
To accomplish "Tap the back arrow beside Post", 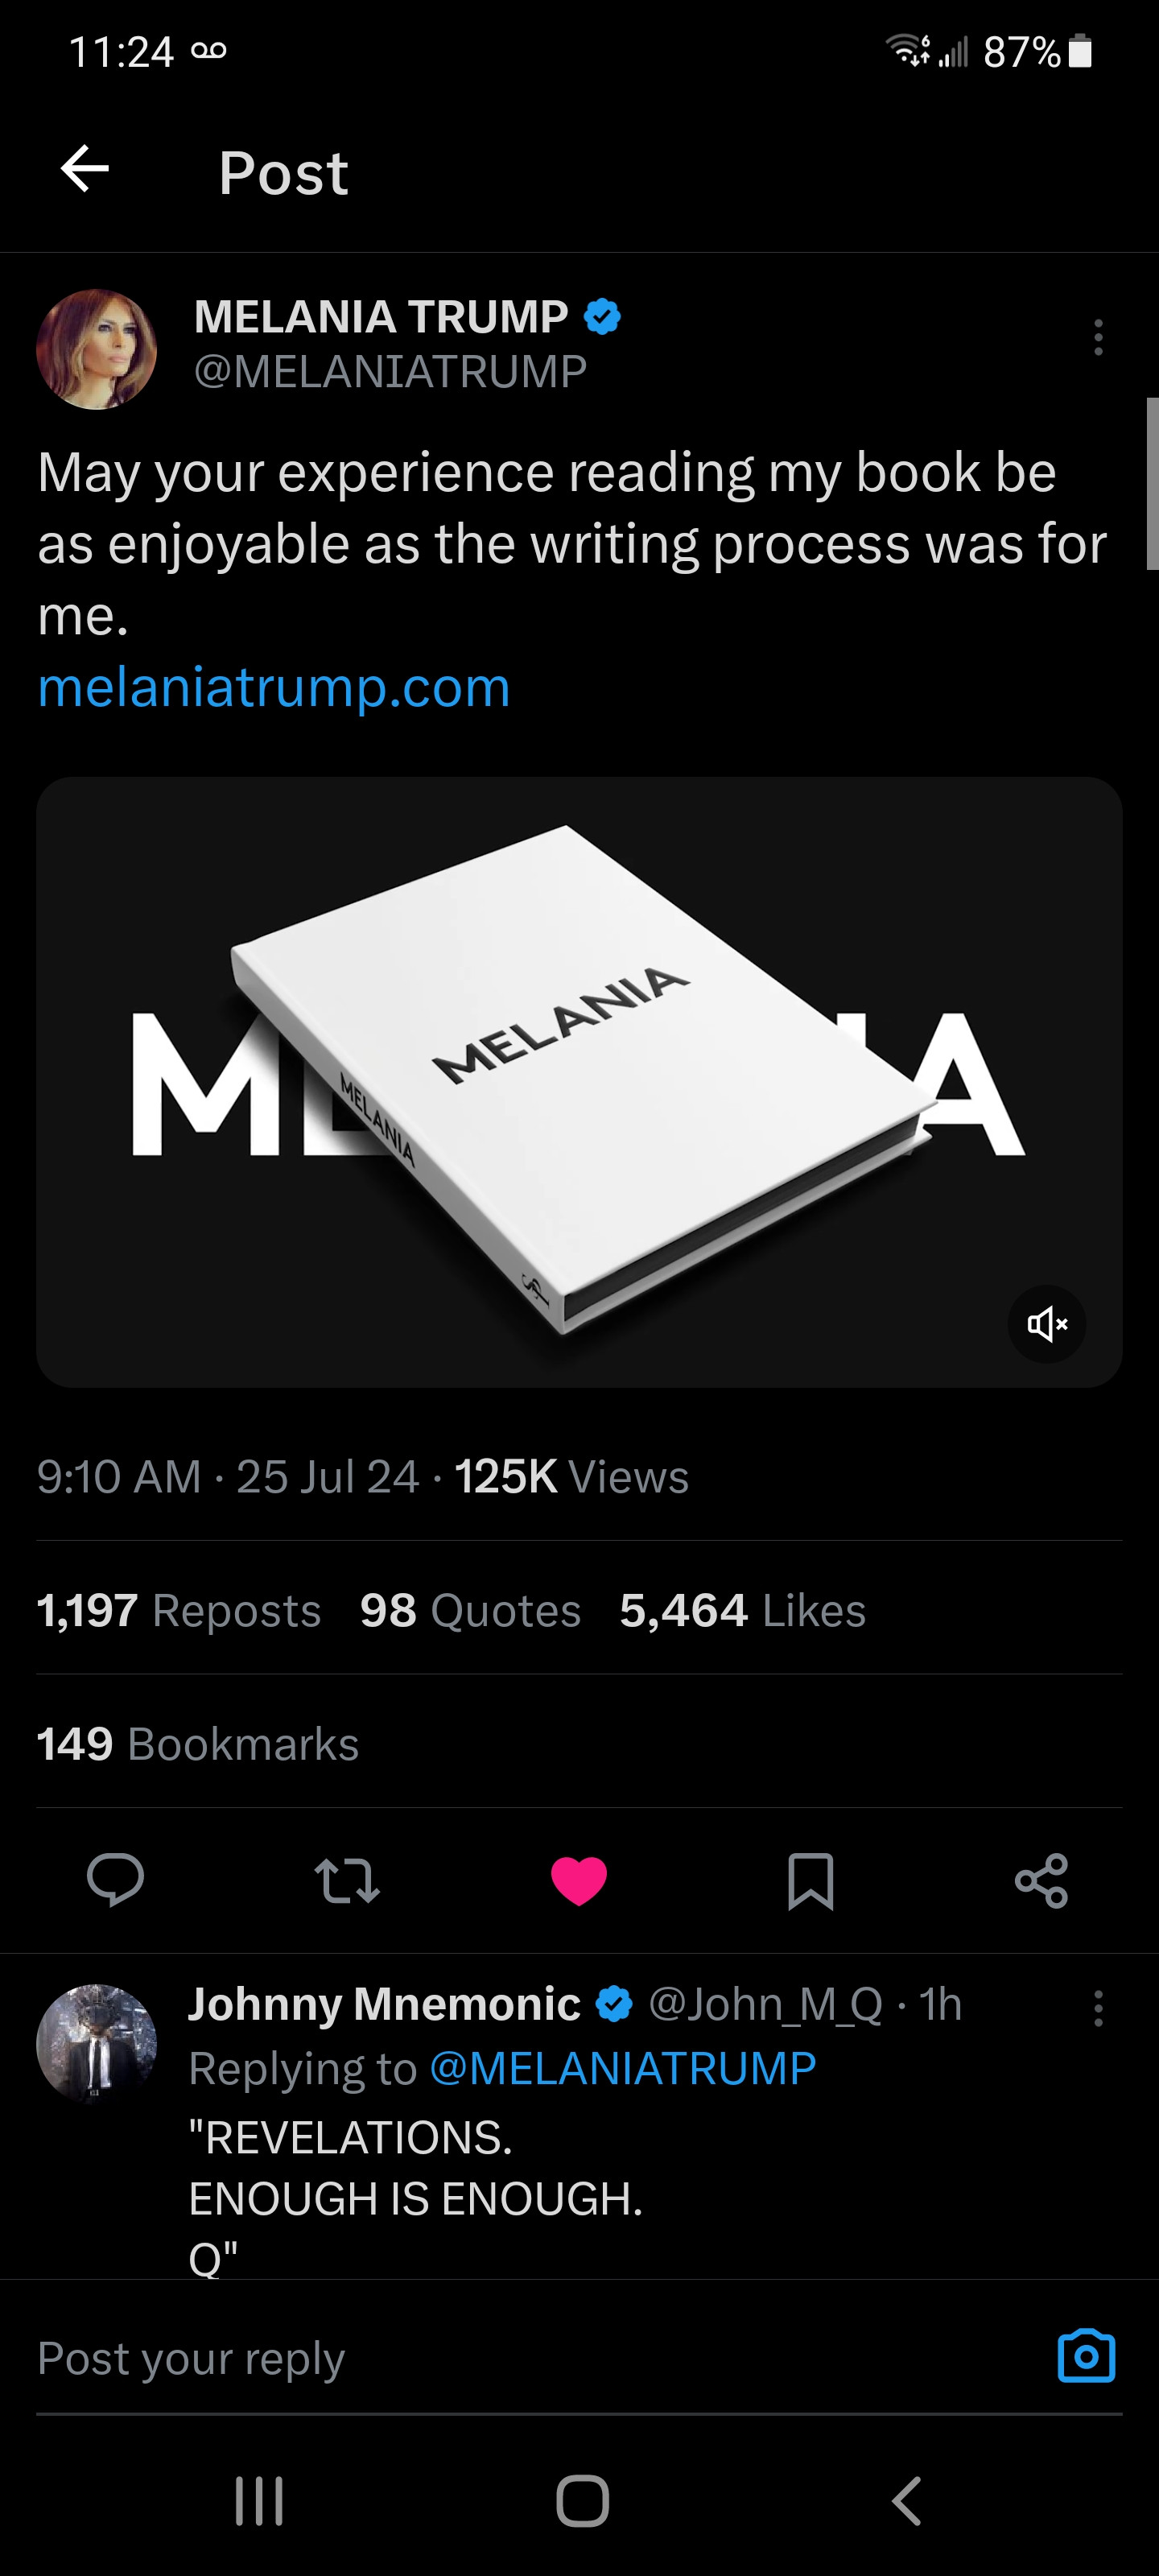I will coord(85,169).
